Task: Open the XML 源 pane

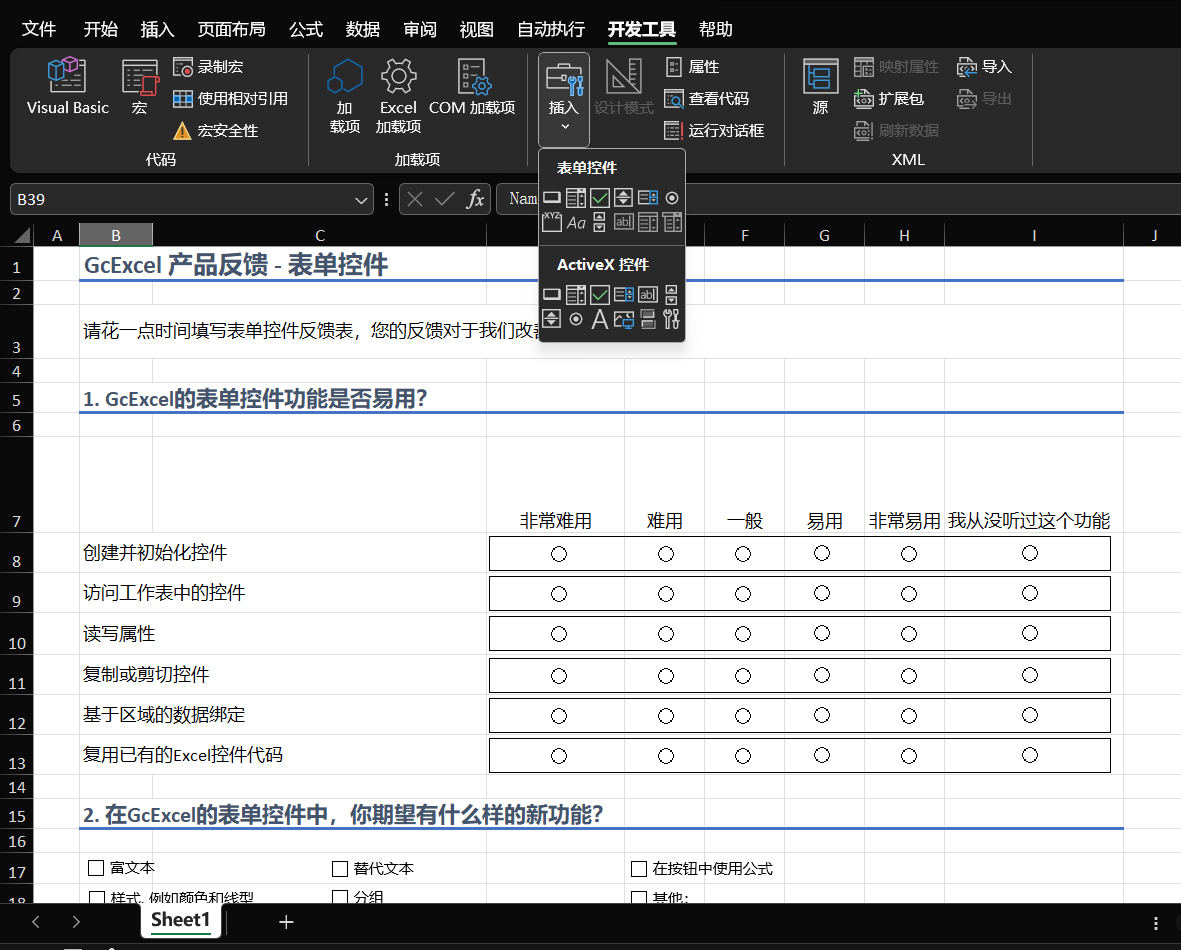Action: tap(820, 86)
